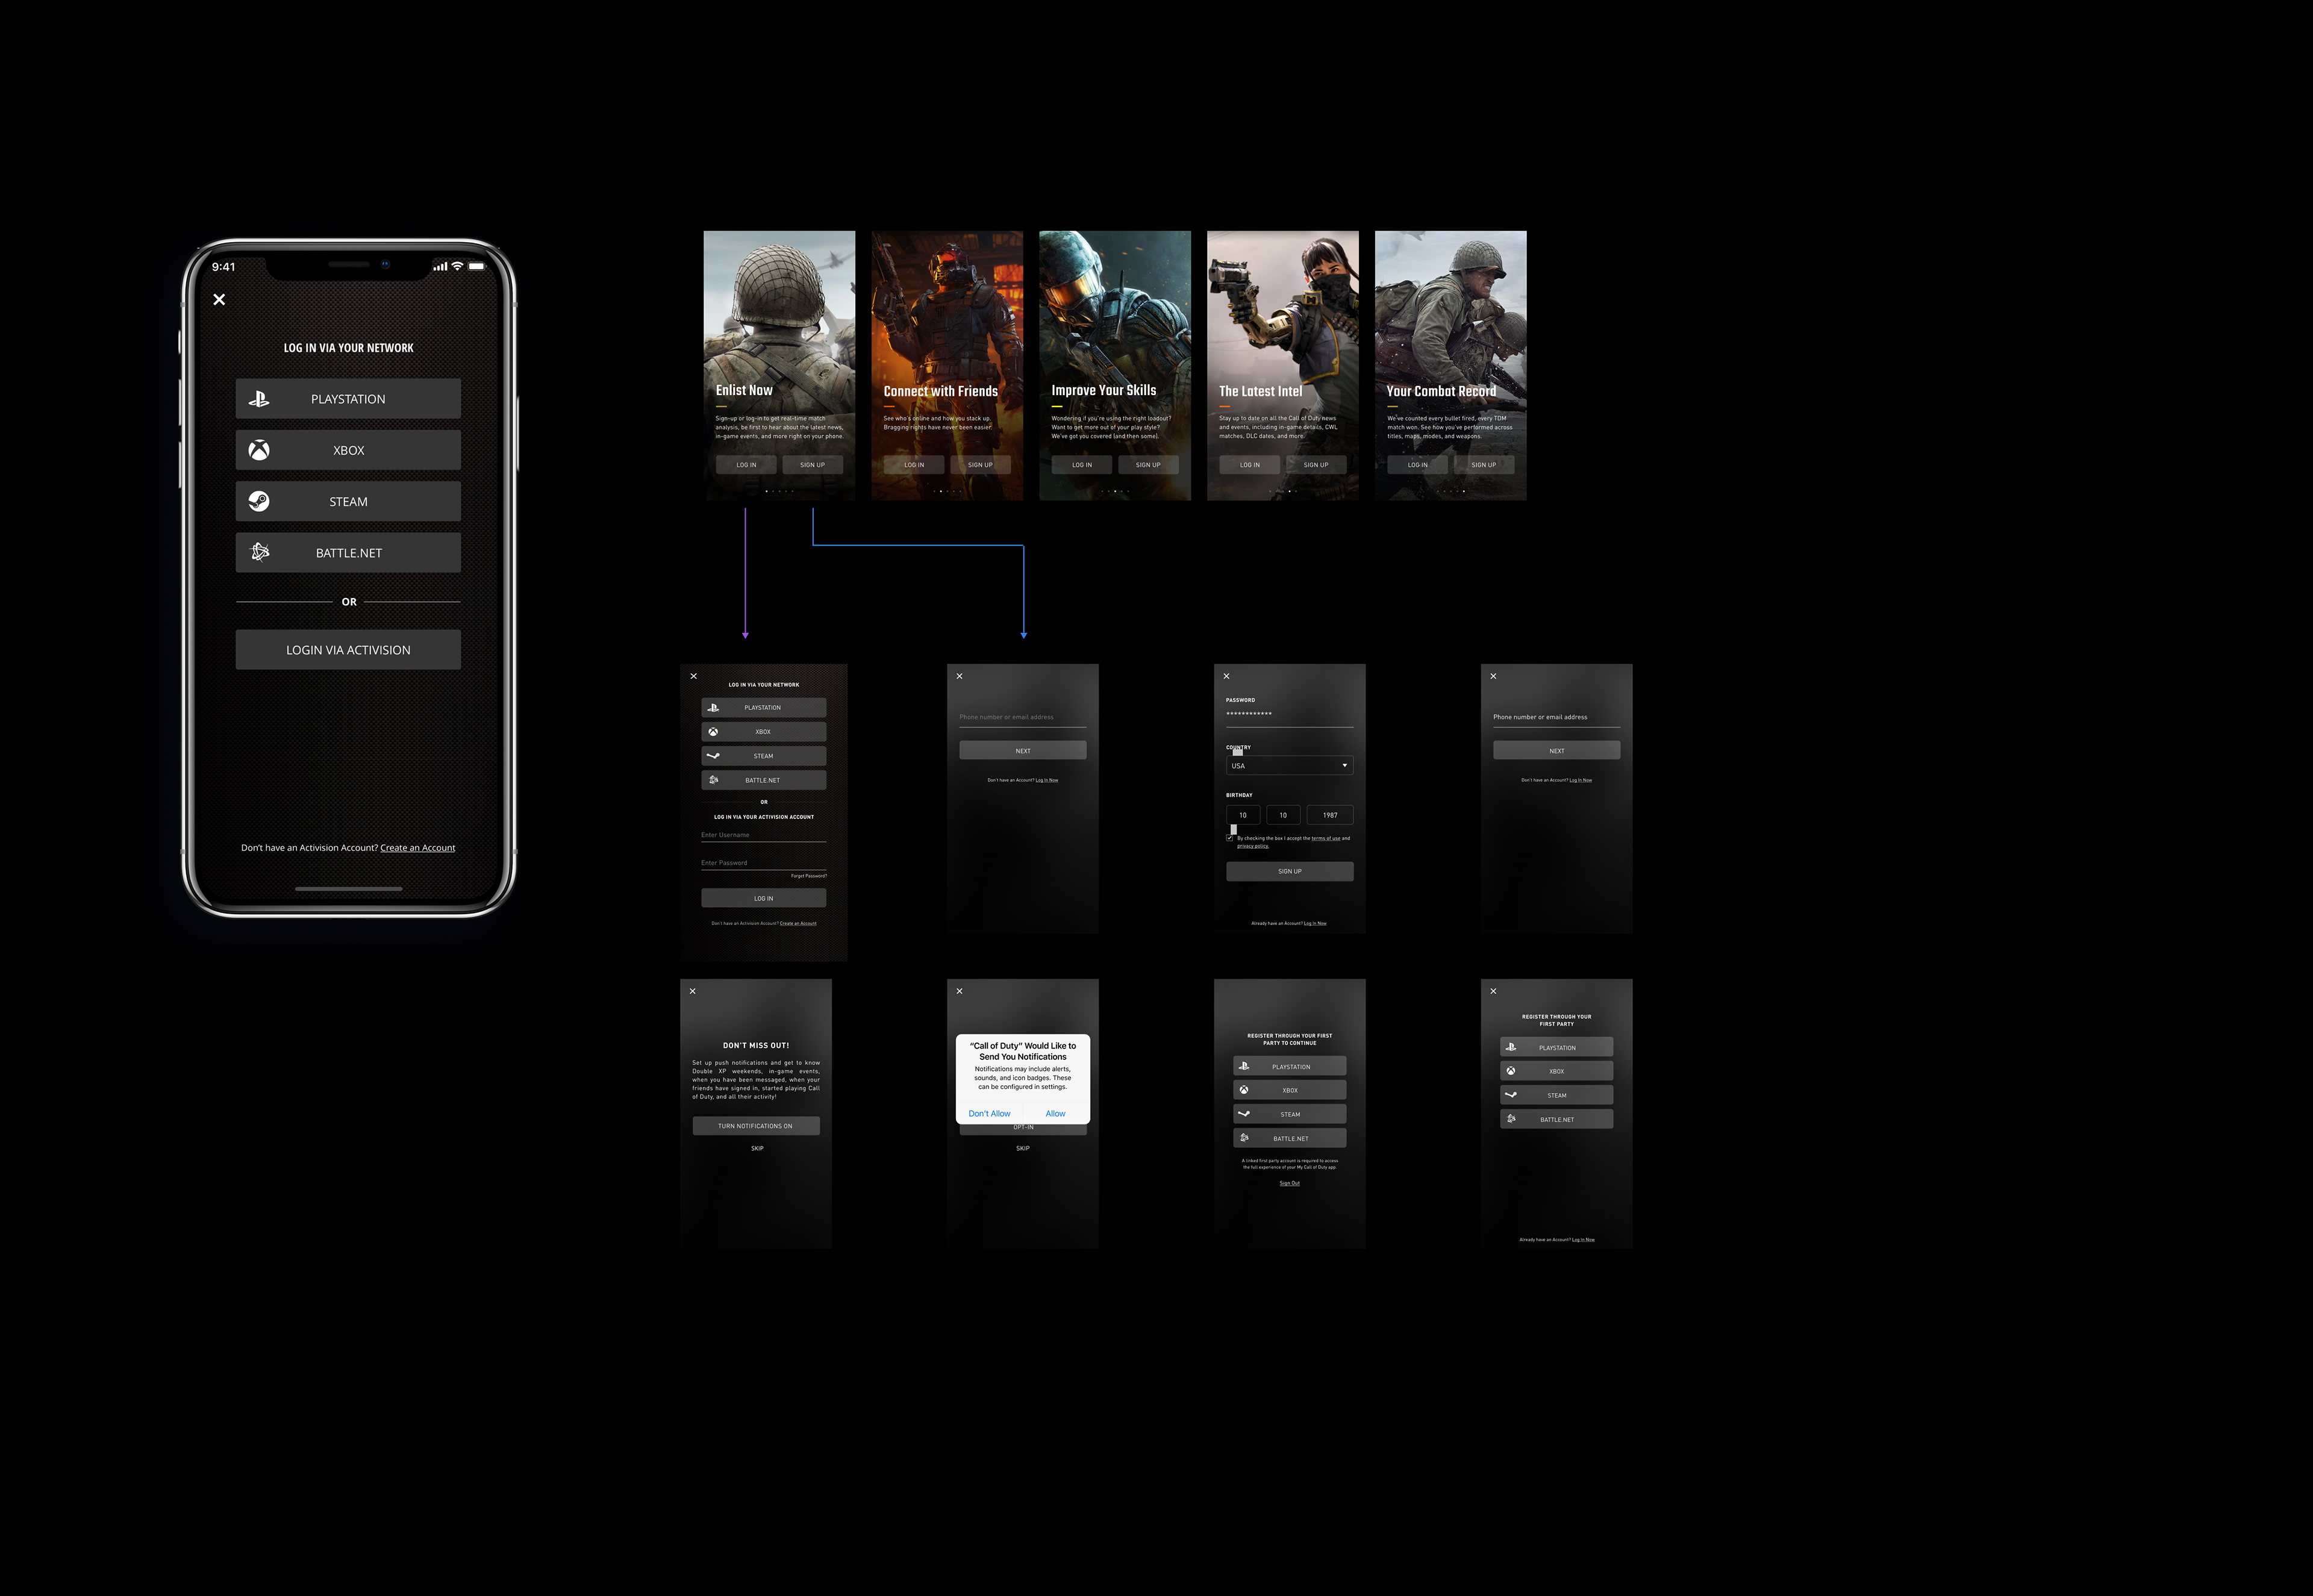Click Create an Account link on large iPhone
This screenshot has width=2313, height=1596.
(x=417, y=848)
